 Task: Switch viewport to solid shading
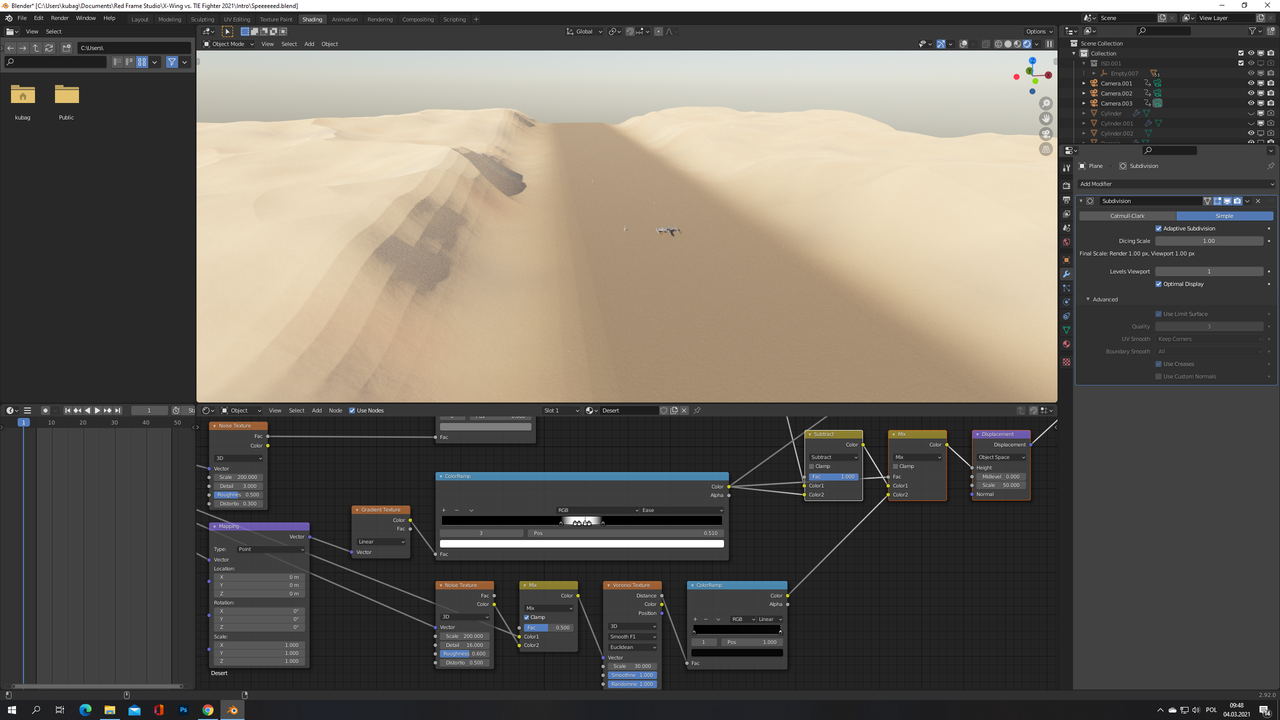1007,44
